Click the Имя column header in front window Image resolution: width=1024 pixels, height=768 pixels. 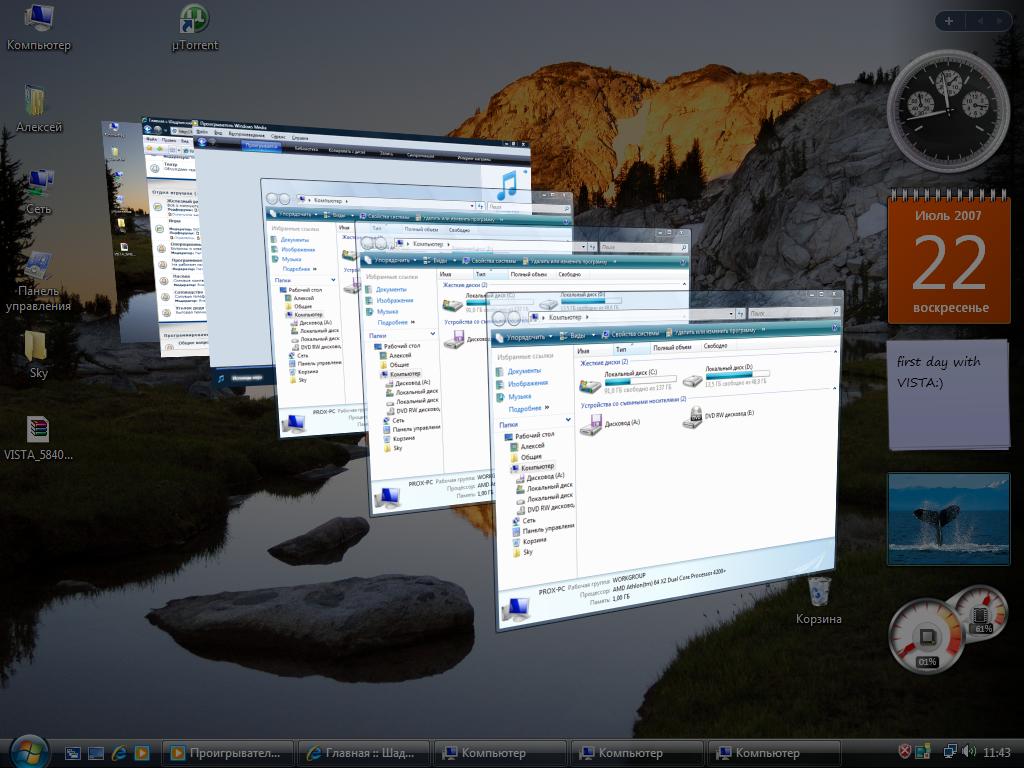click(x=593, y=351)
